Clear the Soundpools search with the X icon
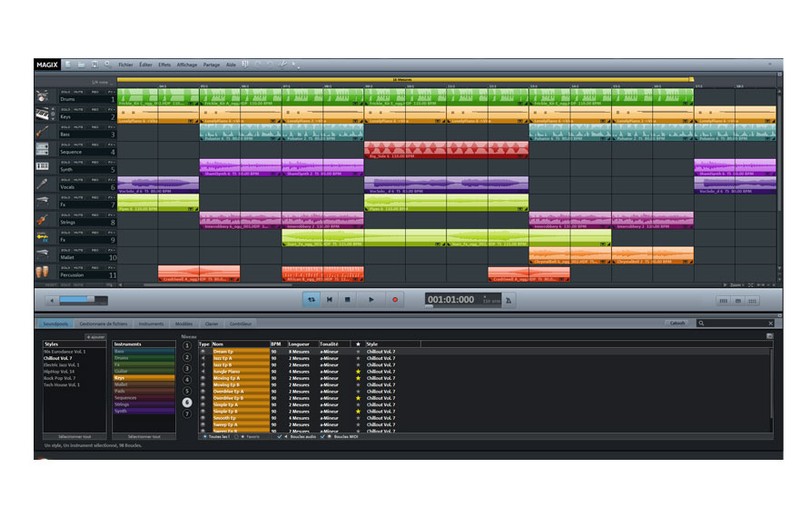The height and width of the screenshot is (527, 799). pos(770,323)
